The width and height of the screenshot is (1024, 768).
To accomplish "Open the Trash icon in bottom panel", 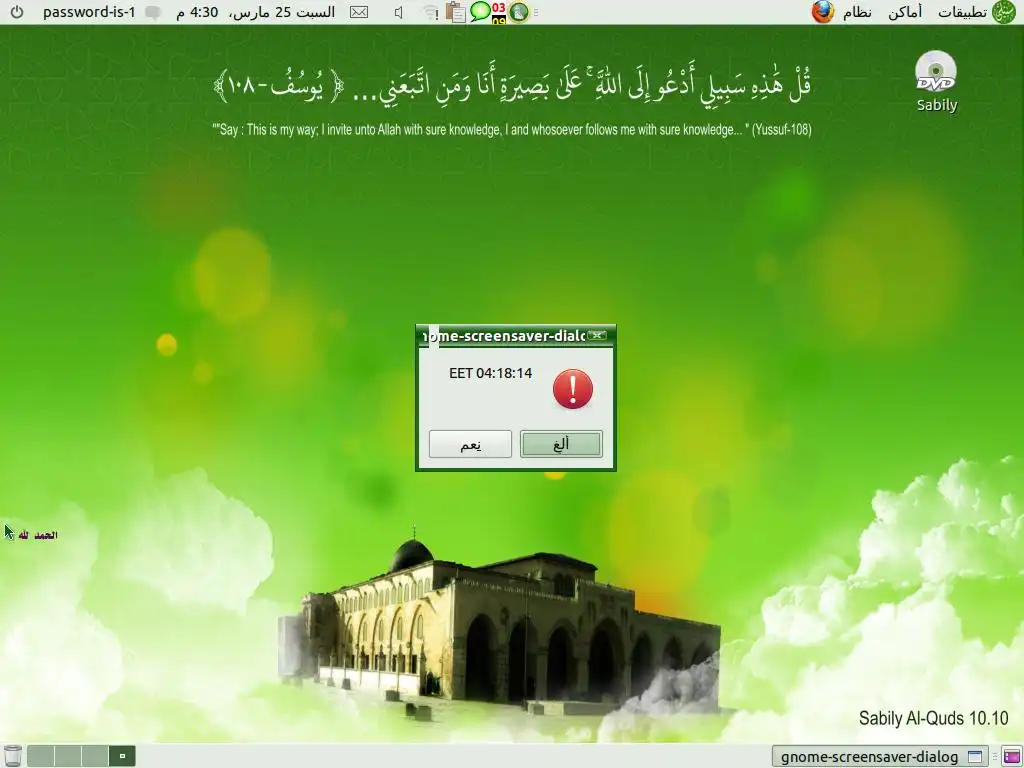I will point(12,756).
